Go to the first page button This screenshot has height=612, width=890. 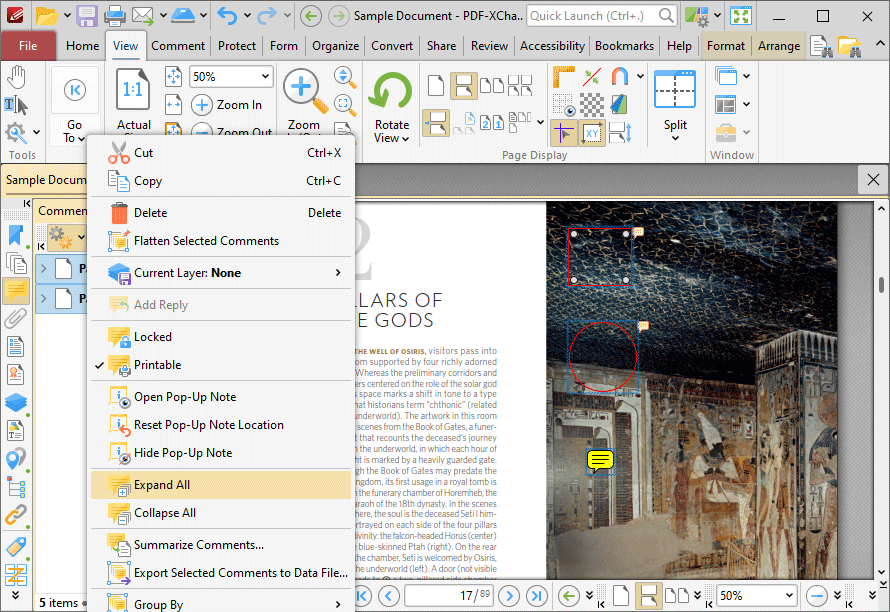point(363,596)
